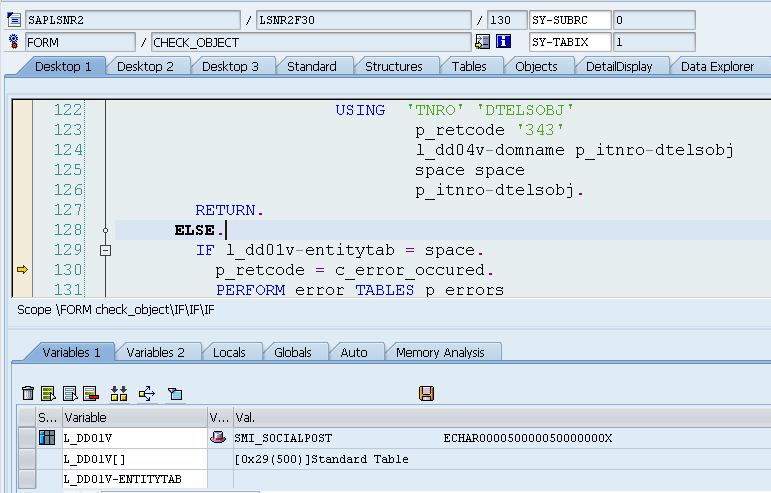Click the blue info icon beside CHECK_OBJECT
The height and width of the screenshot is (493, 771).
point(504,42)
